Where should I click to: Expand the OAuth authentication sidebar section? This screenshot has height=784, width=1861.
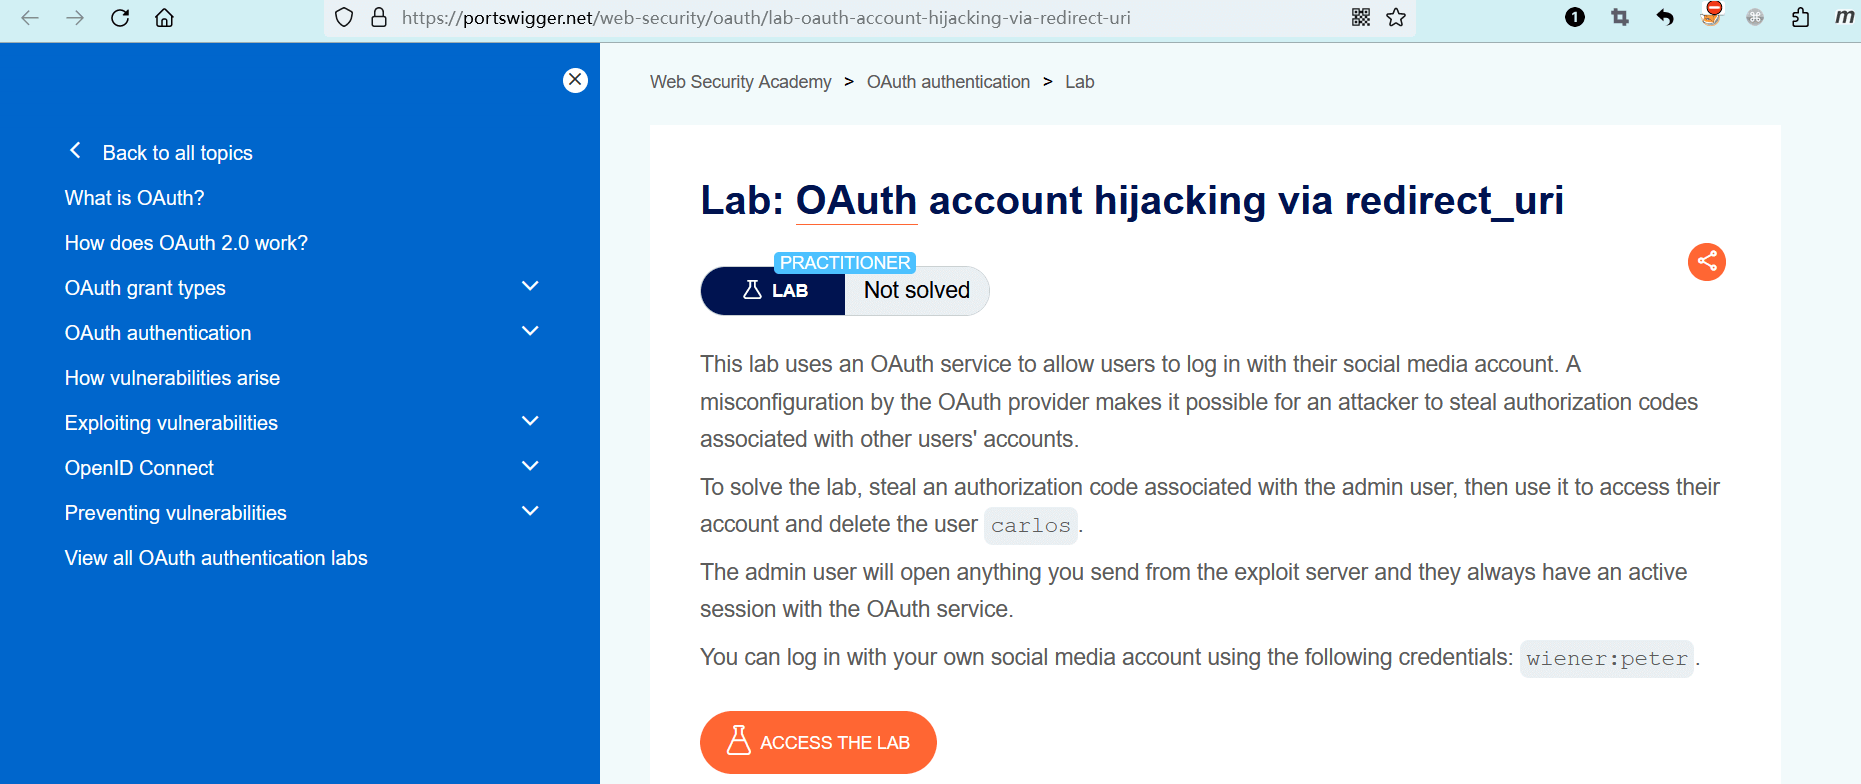point(530,332)
